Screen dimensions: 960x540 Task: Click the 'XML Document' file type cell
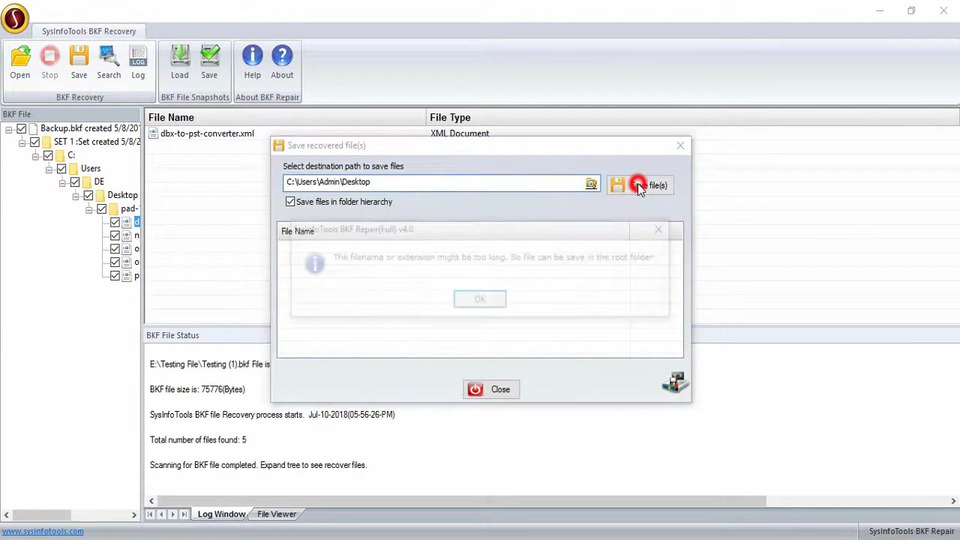click(459, 133)
